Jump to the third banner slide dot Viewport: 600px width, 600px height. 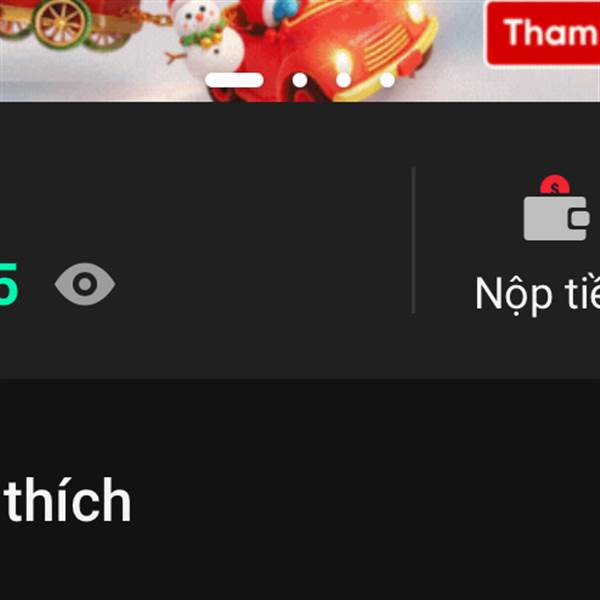click(343, 80)
